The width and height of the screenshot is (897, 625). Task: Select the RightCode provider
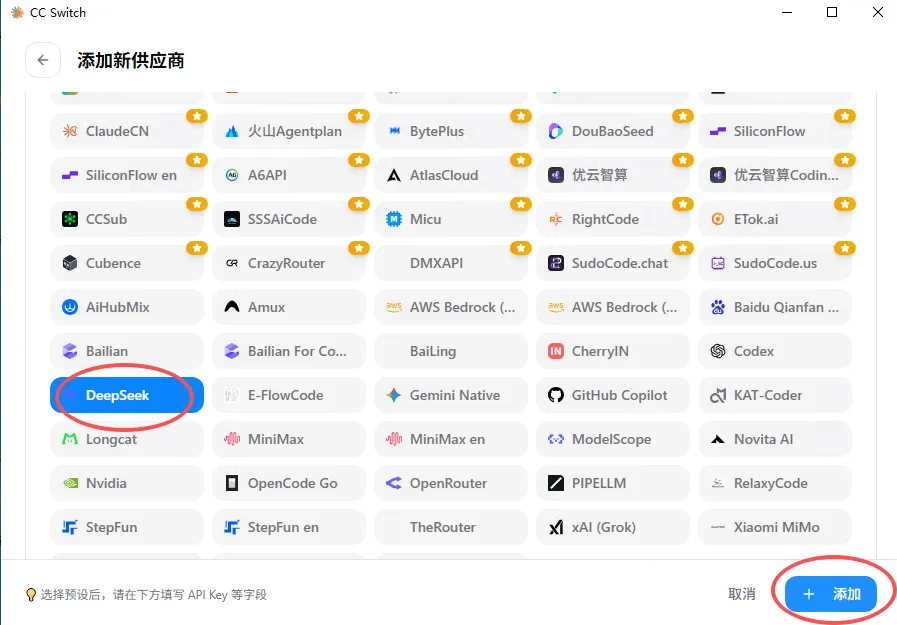[613, 219]
